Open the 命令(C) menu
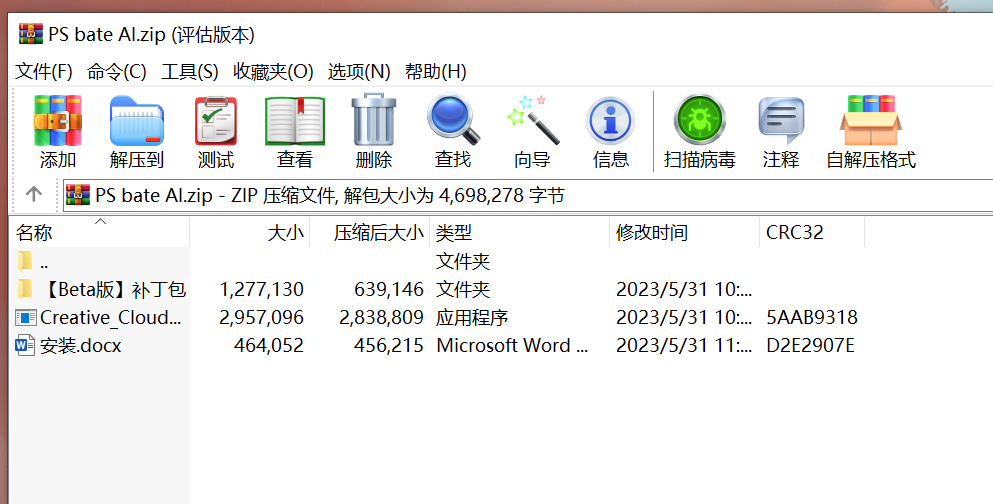This screenshot has height=504, width=993. click(117, 72)
